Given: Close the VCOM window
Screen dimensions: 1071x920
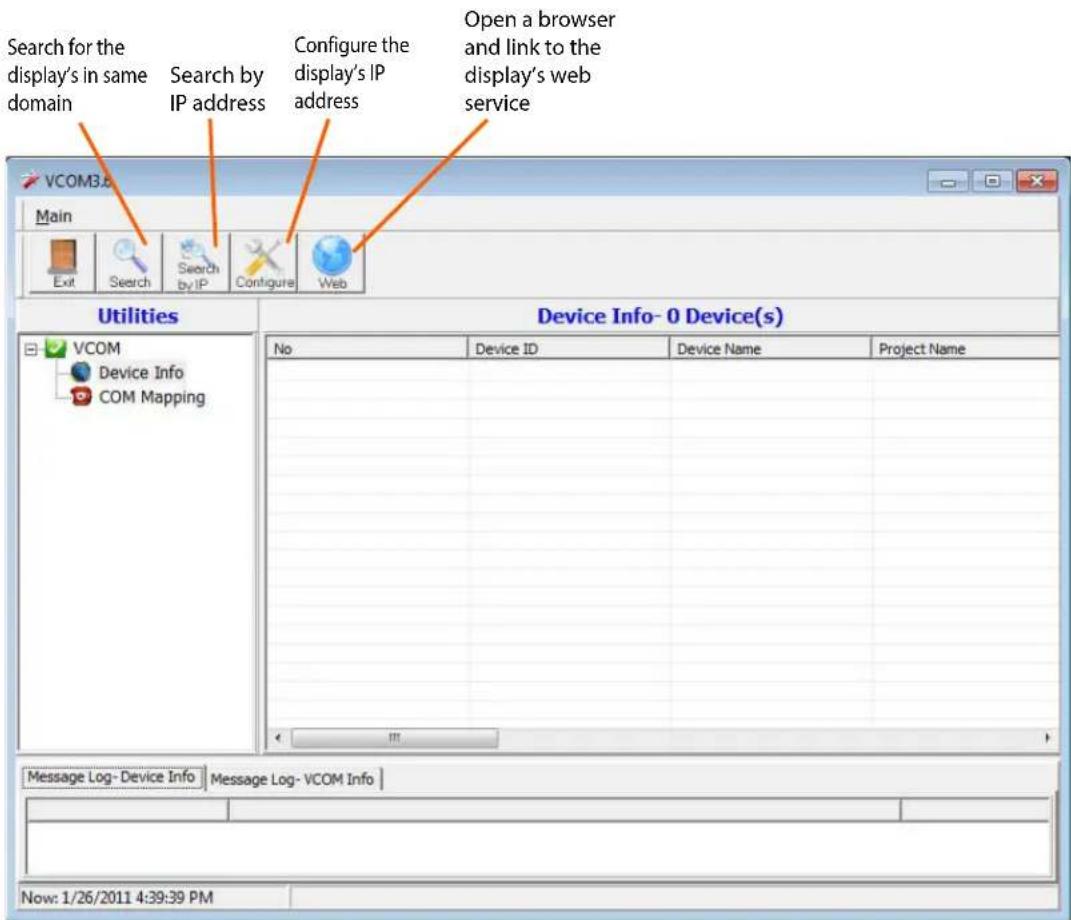Looking at the screenshot, I should click(1036, 181).
